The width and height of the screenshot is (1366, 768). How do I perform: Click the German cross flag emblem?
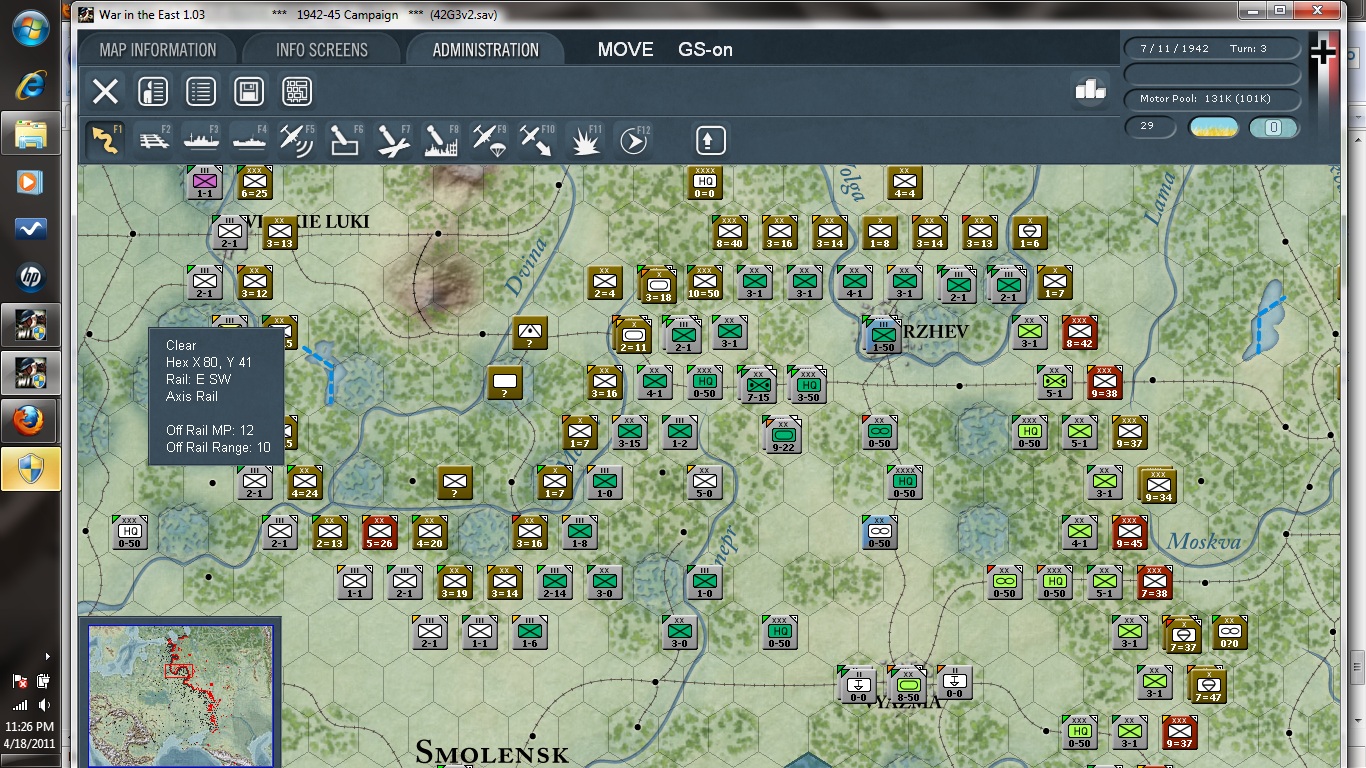click(x=1323, y=52)
